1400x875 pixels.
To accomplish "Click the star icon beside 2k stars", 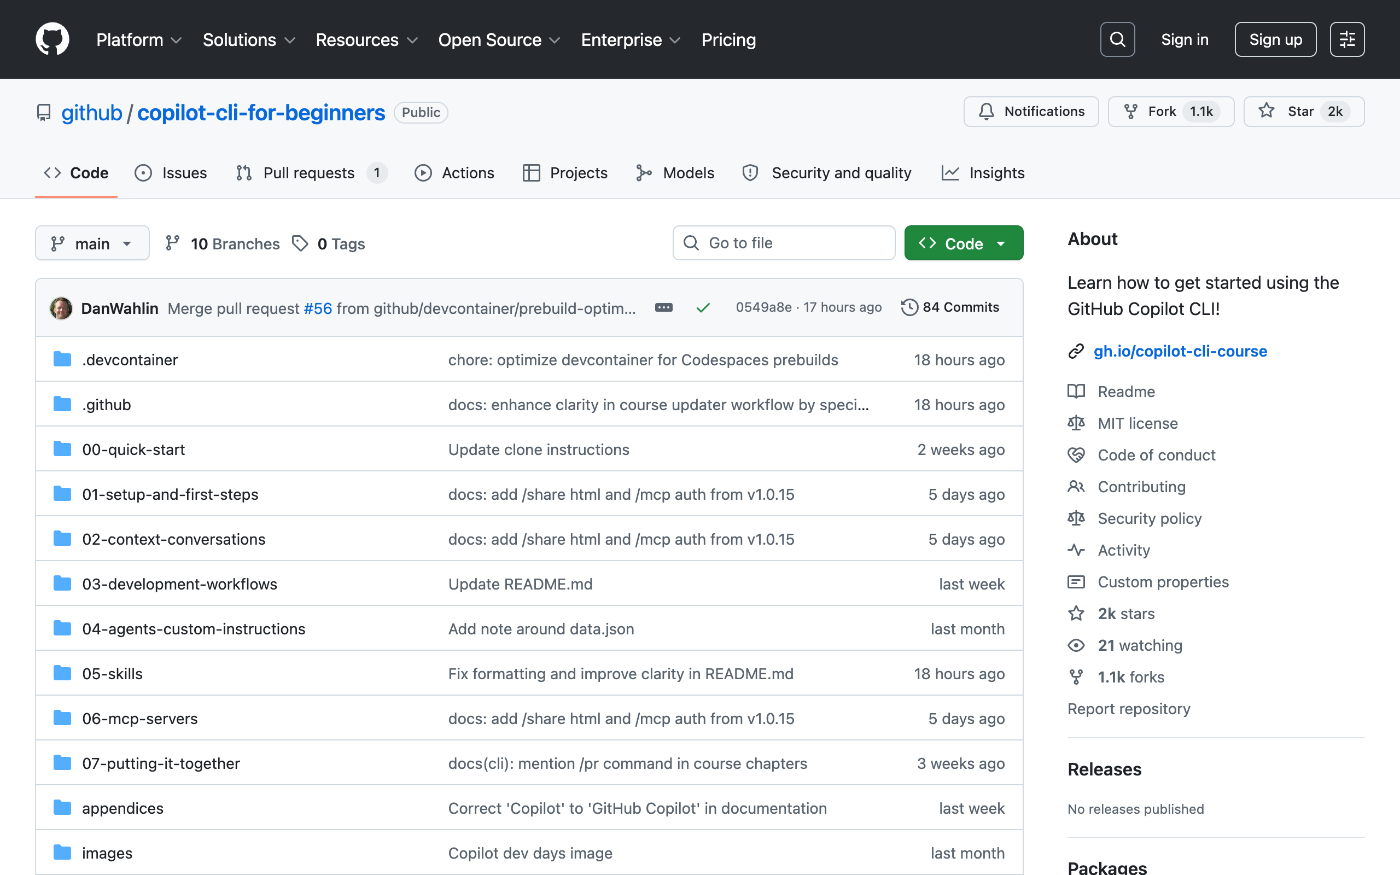I will coord(1076,614).
